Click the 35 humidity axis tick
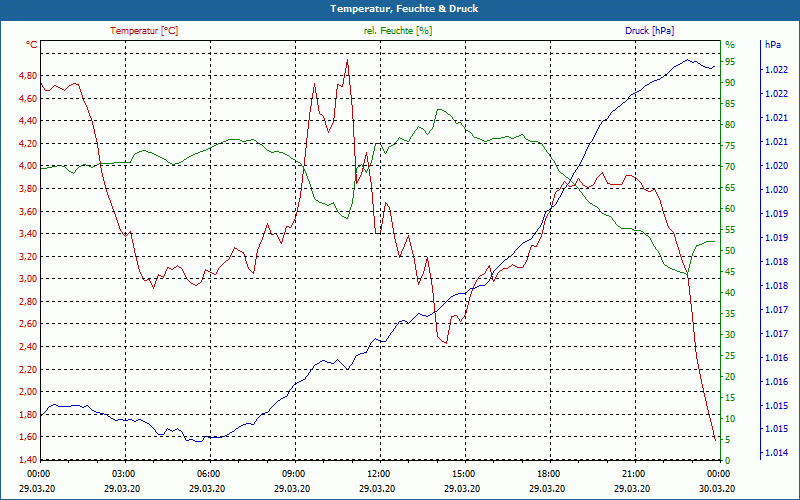This screenshot has height=500, width=800. (x=730, y=314)
